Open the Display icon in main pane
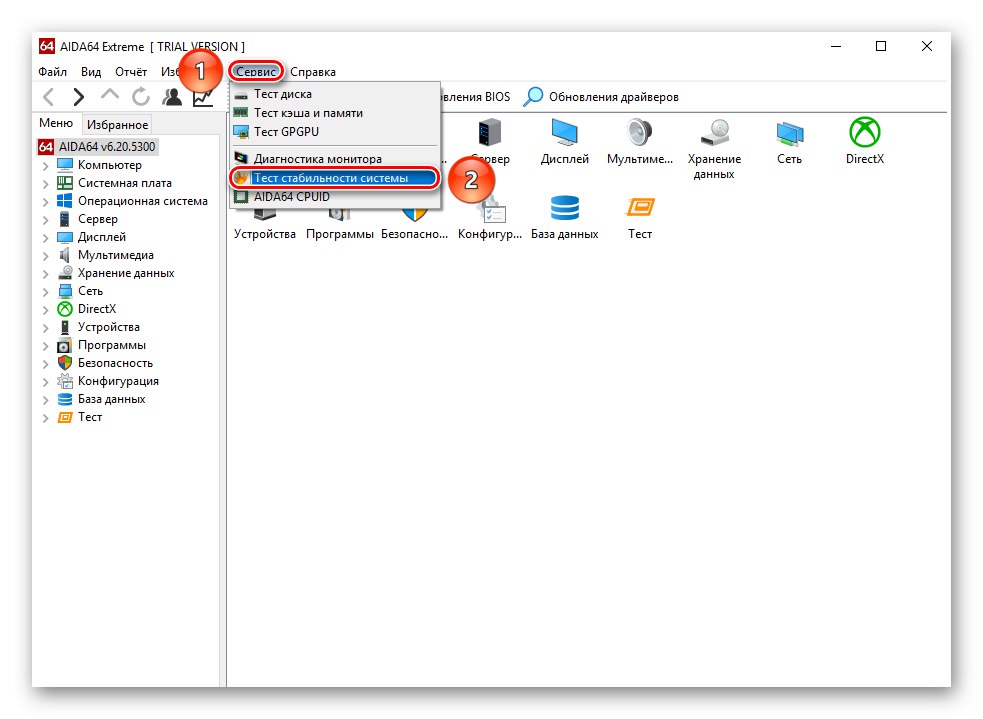983x719 pixels. click(x=564, y=133)
